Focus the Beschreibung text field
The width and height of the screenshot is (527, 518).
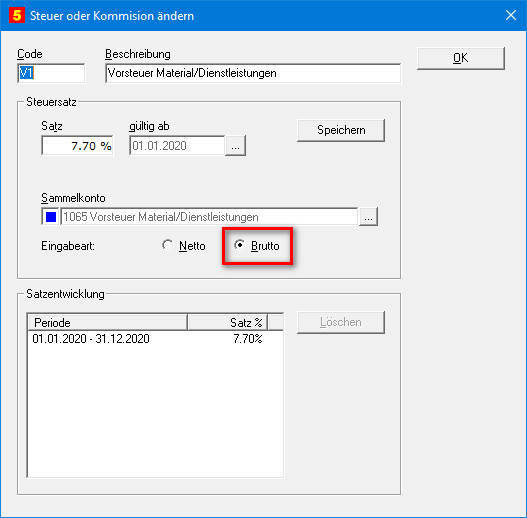(x=253, y=73)
